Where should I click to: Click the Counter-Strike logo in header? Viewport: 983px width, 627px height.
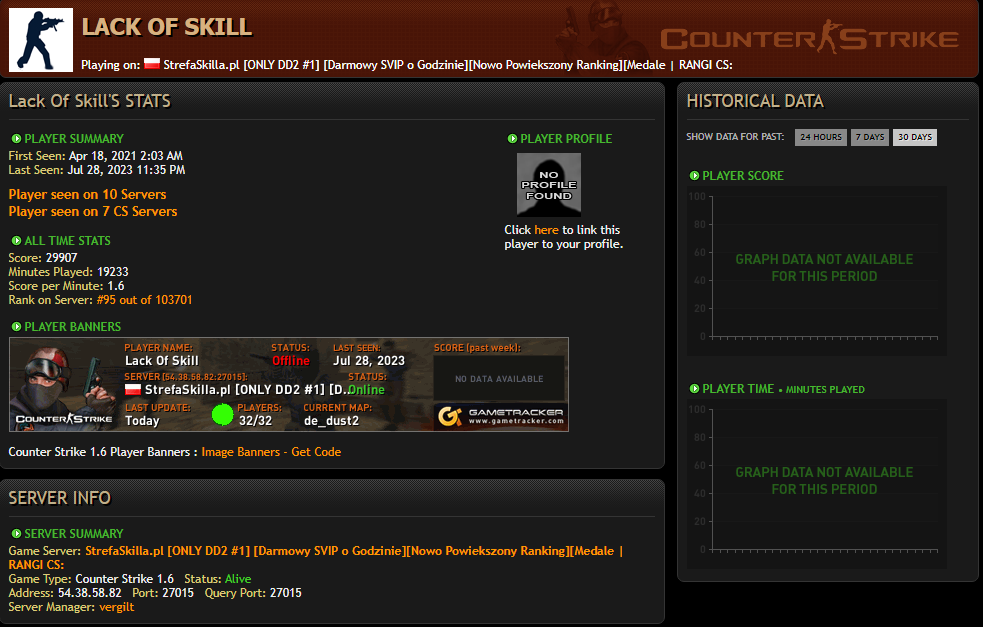click(809, 38)
